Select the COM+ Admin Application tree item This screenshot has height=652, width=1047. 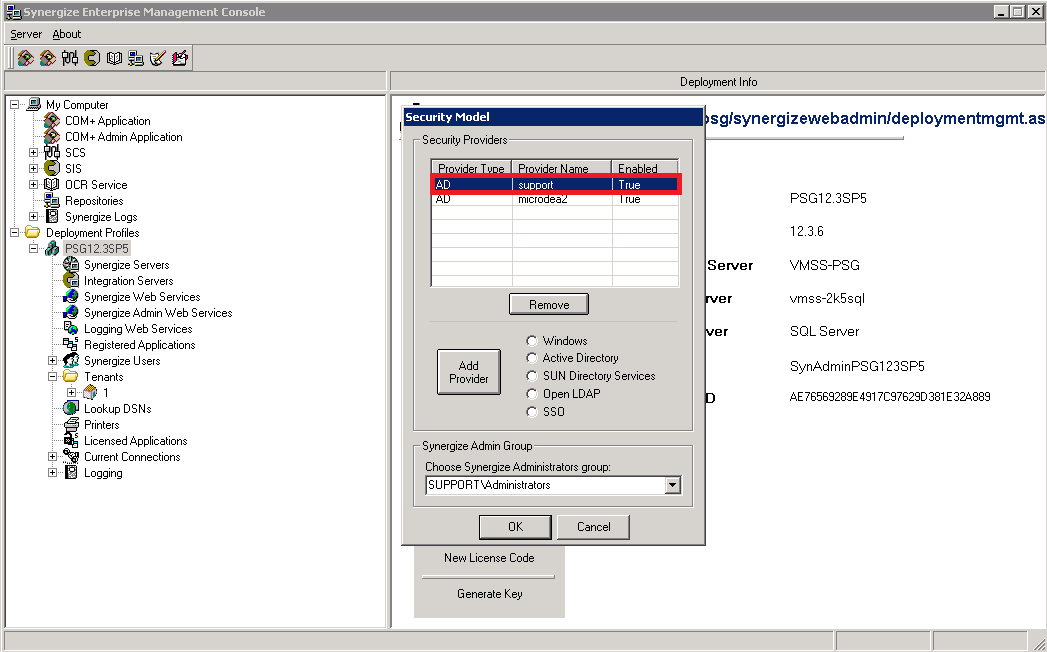tap(124, 136)
